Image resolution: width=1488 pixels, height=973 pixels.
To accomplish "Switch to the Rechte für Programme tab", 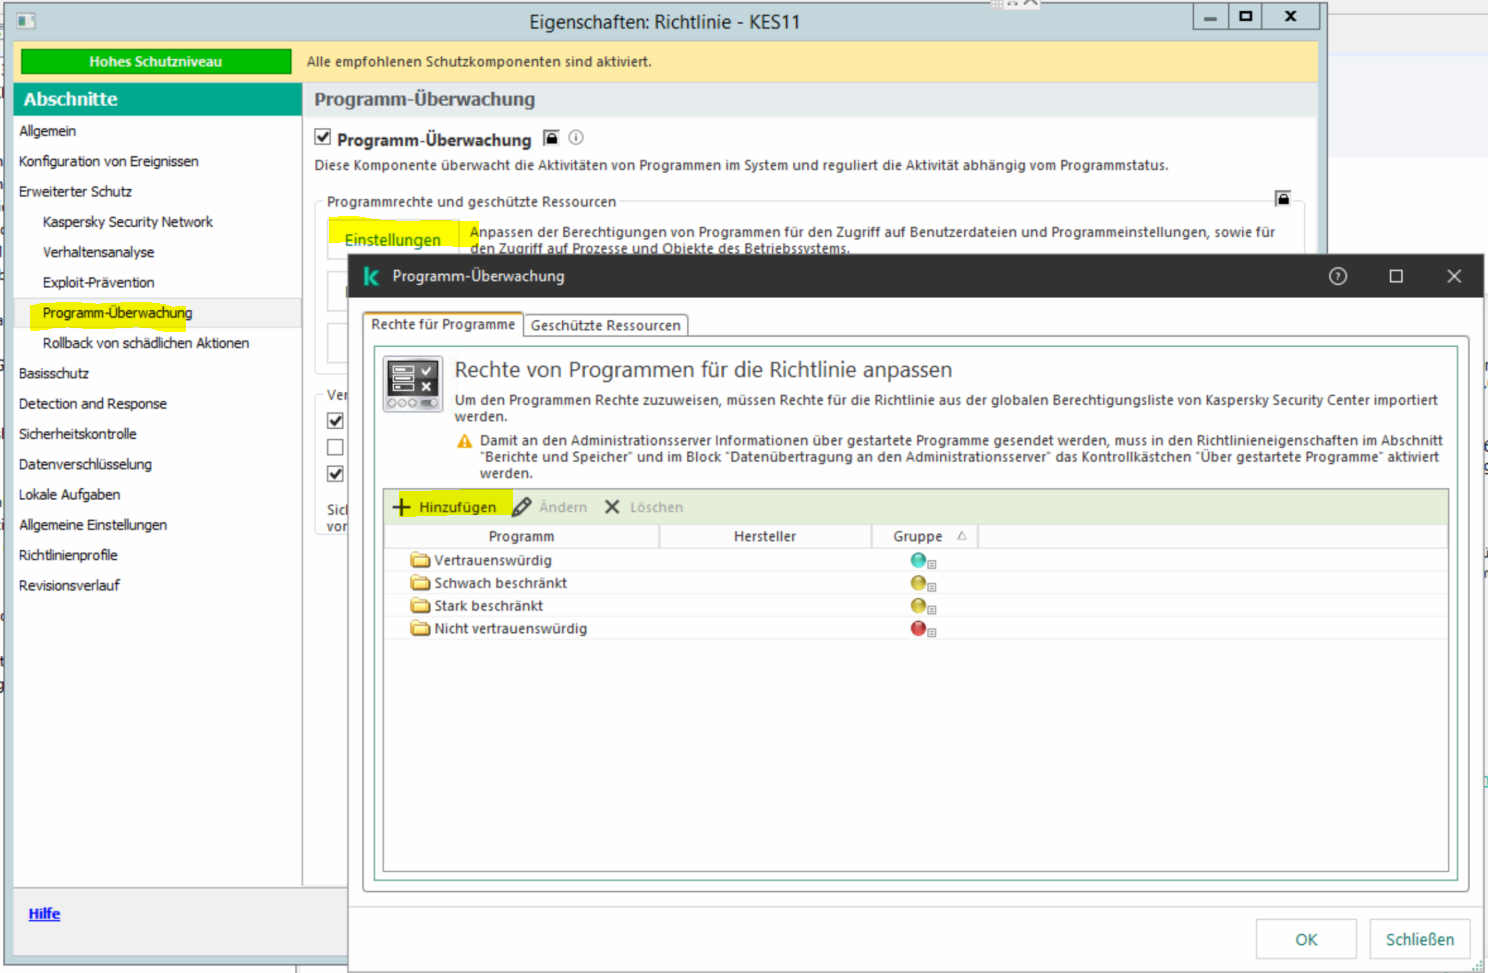I will tap(443, 325).
